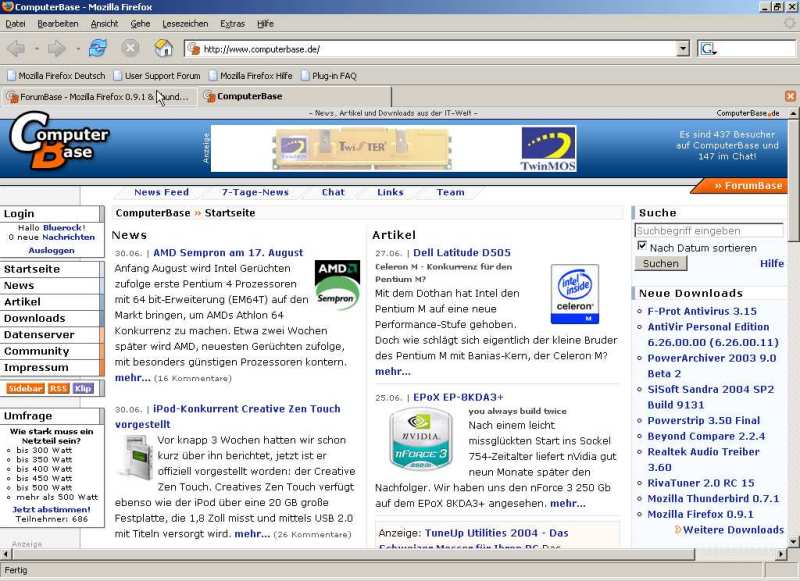The width and height of the screenshot is (800, 581).
Task: Open the Bearbeiten menu
Action: pos(58,23)
